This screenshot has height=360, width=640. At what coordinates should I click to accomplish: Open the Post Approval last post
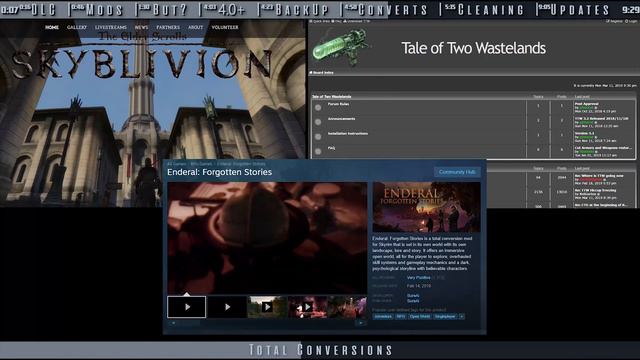587,104
